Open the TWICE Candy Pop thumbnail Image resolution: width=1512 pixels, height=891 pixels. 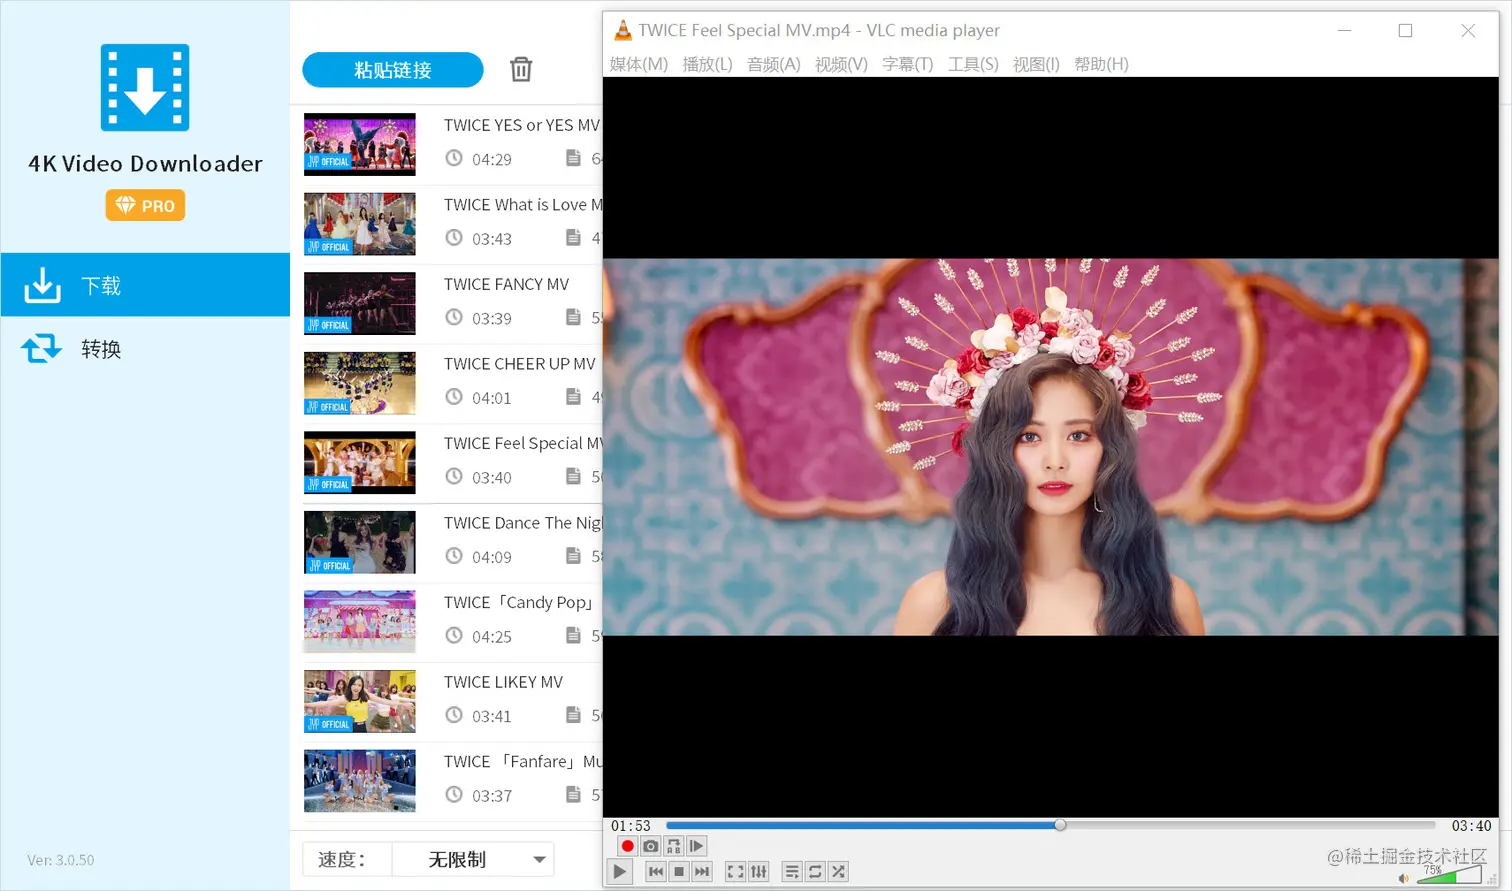click(x=360, y=622)
